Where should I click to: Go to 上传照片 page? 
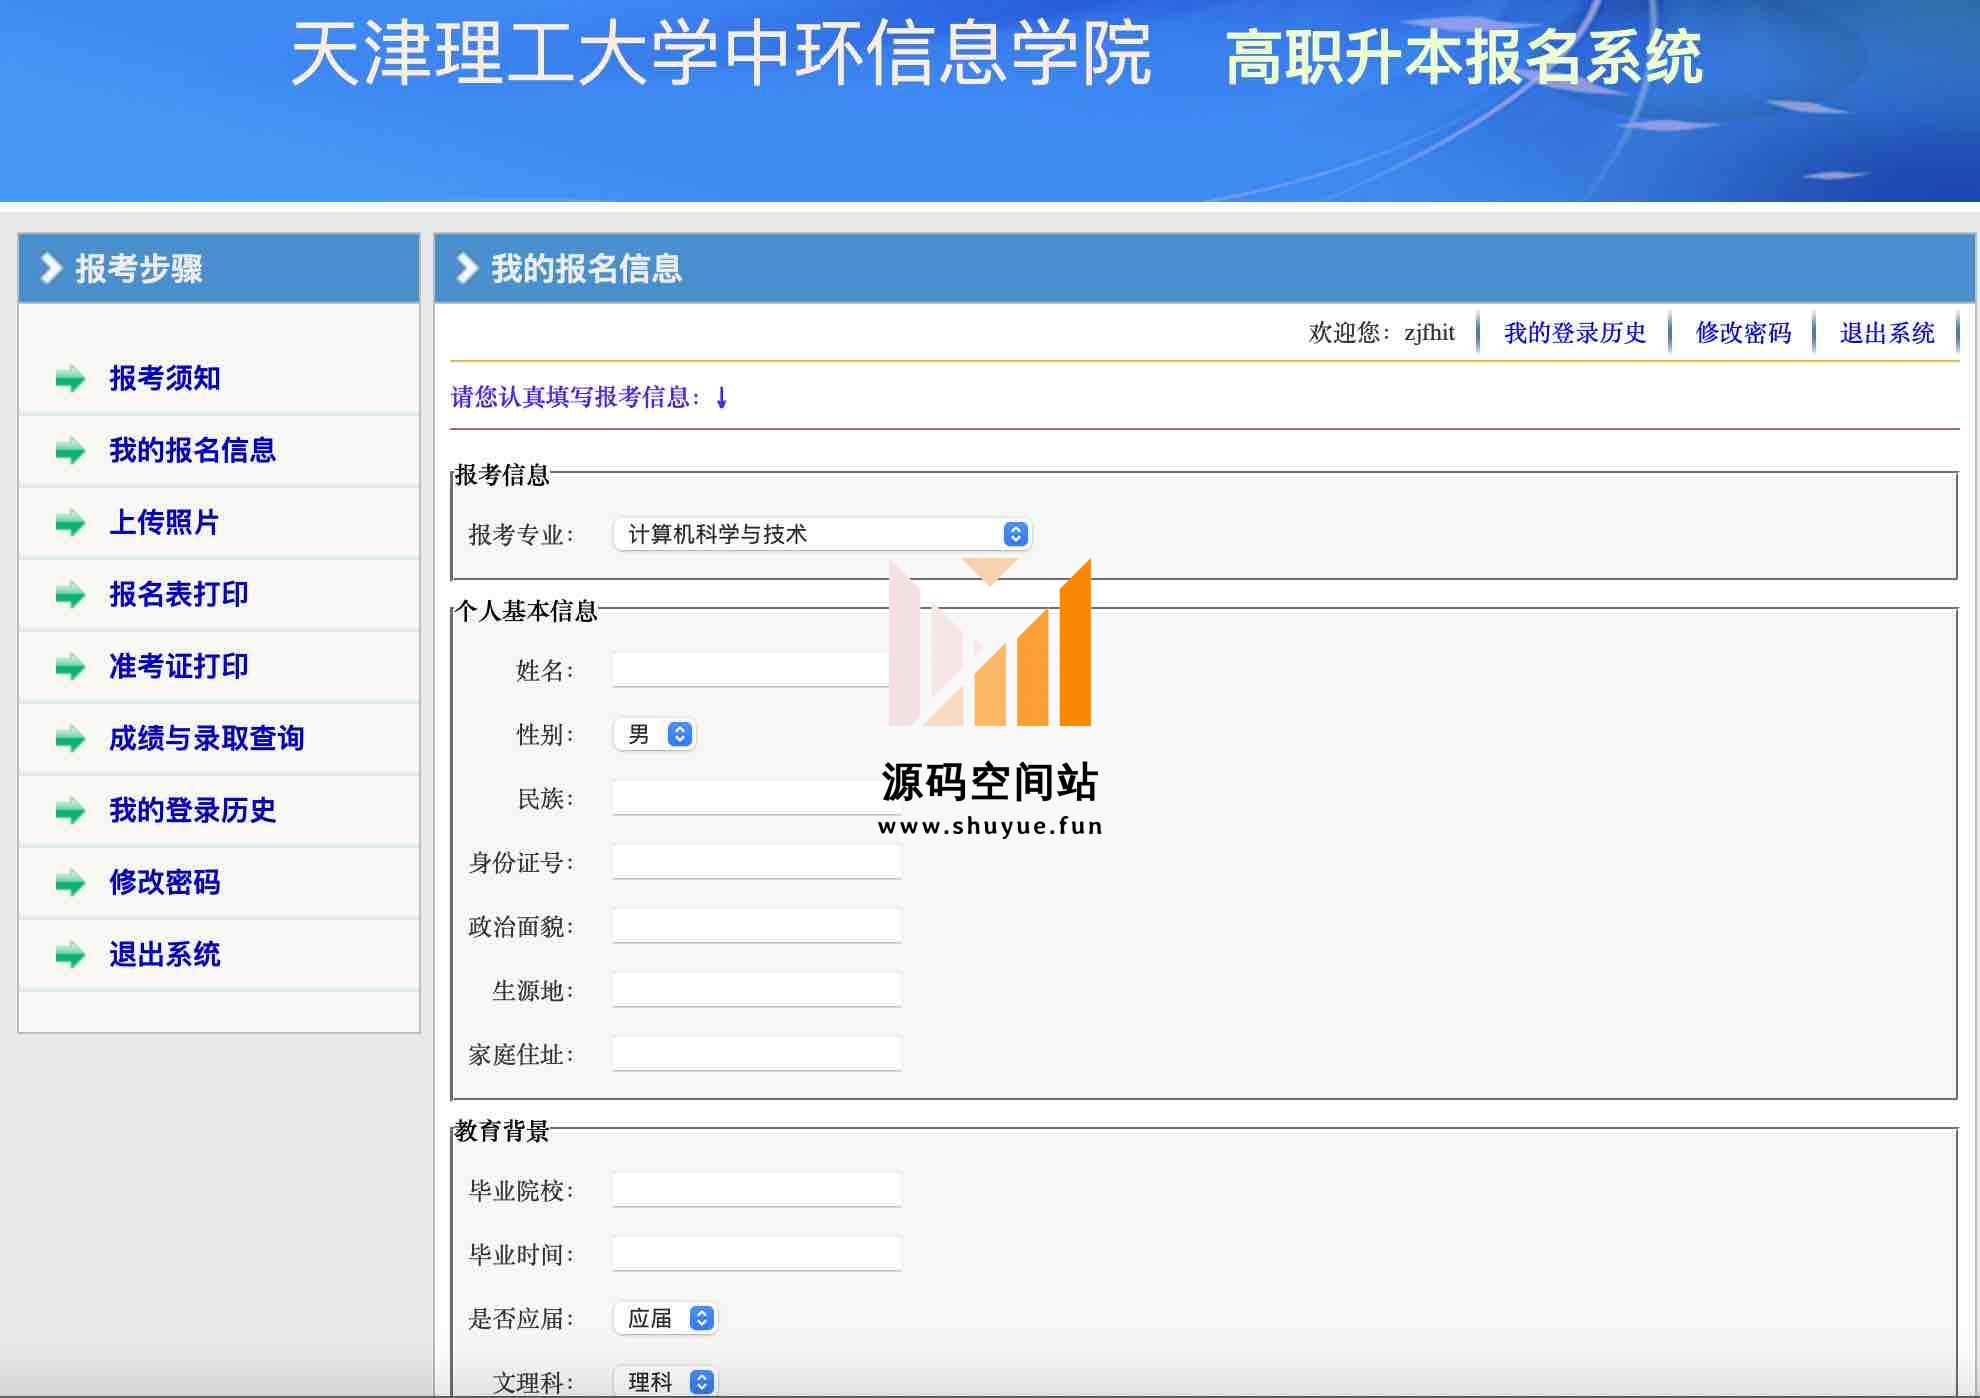coord(165,522)
